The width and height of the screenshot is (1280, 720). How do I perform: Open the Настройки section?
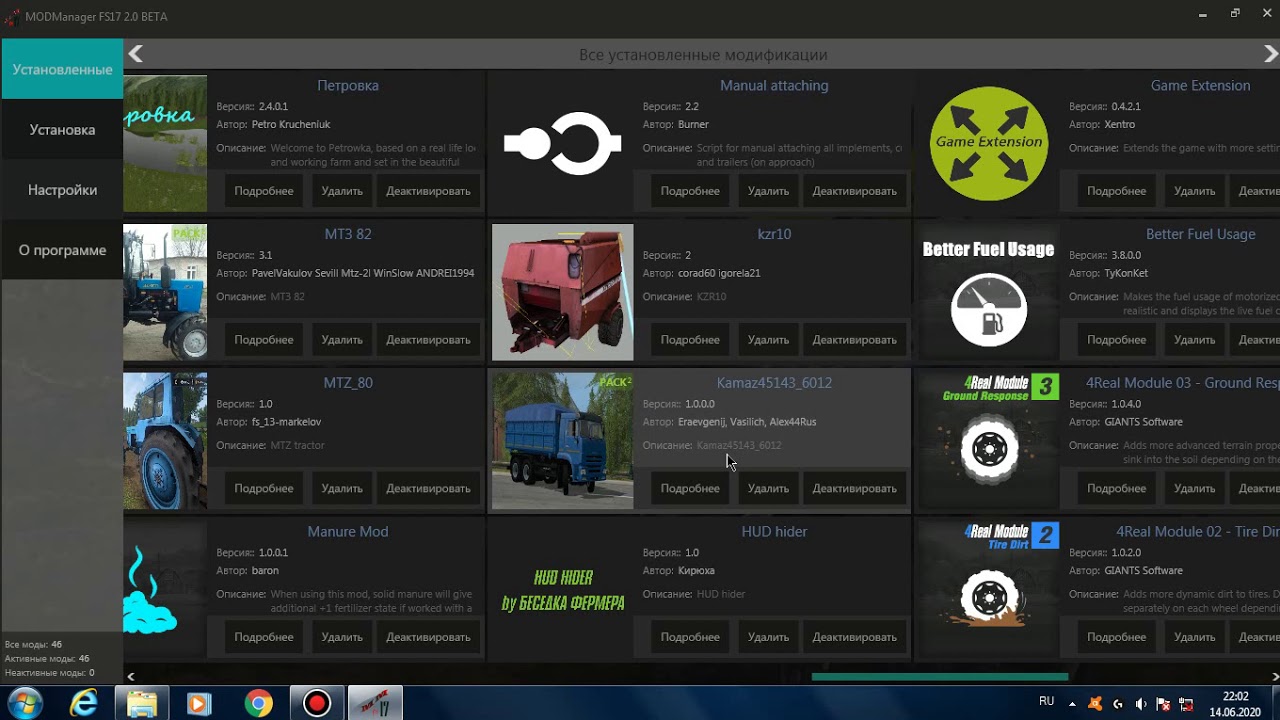pyautogui.click(x=62, y=190)
